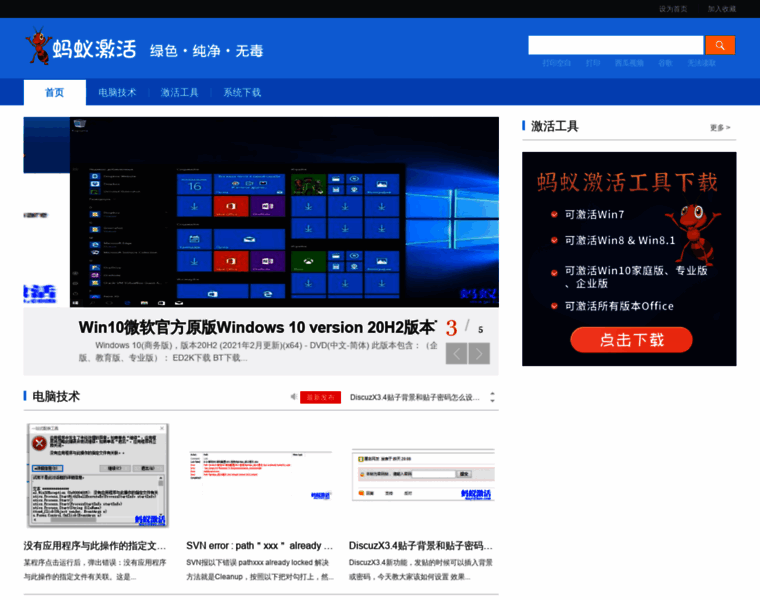Click the speaker icon beside 最新发布
Viewport: 760px width, 600px height.
pos(294,397)
